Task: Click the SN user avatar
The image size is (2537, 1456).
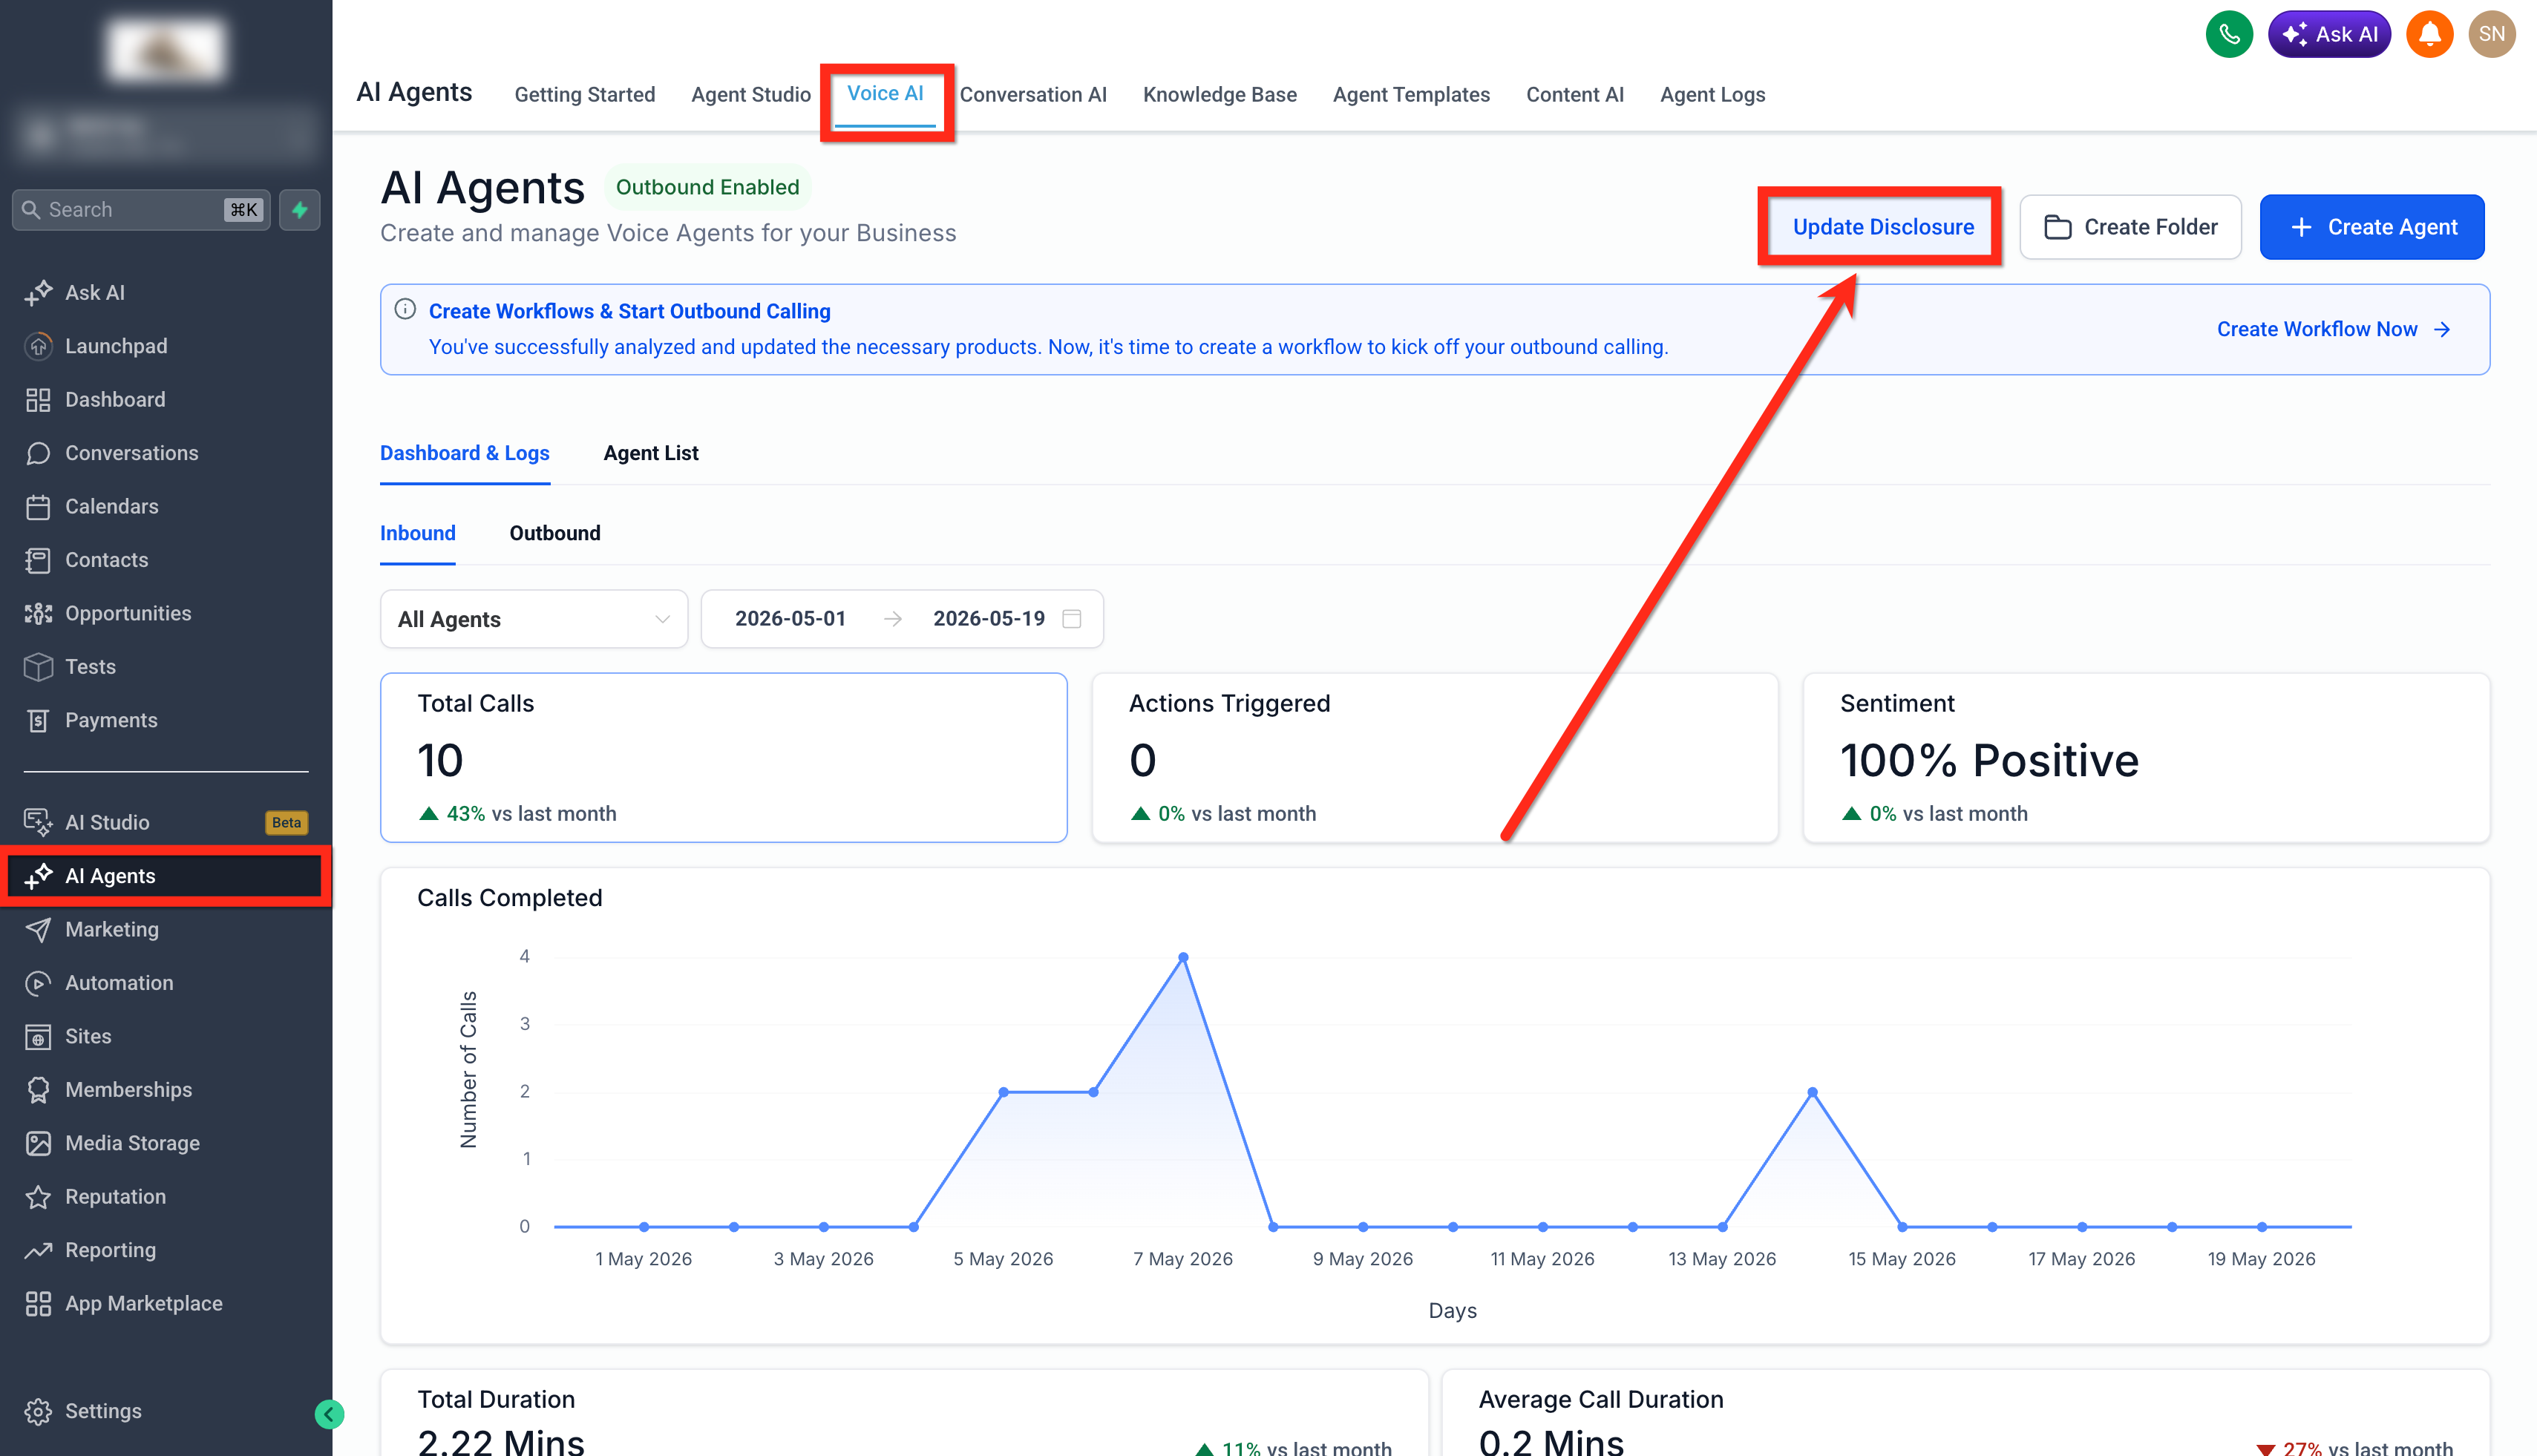Action: point(2491,35)
